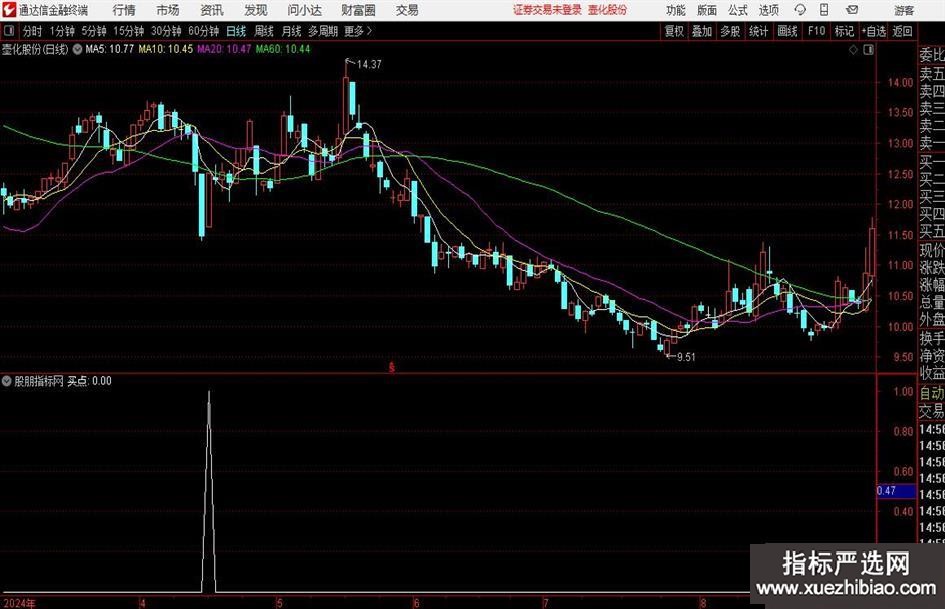Viewport: 945px width, 609px height.
Task: Click the 叠加 overlay button
Action: pyautogui.click(x=702, y=31)
